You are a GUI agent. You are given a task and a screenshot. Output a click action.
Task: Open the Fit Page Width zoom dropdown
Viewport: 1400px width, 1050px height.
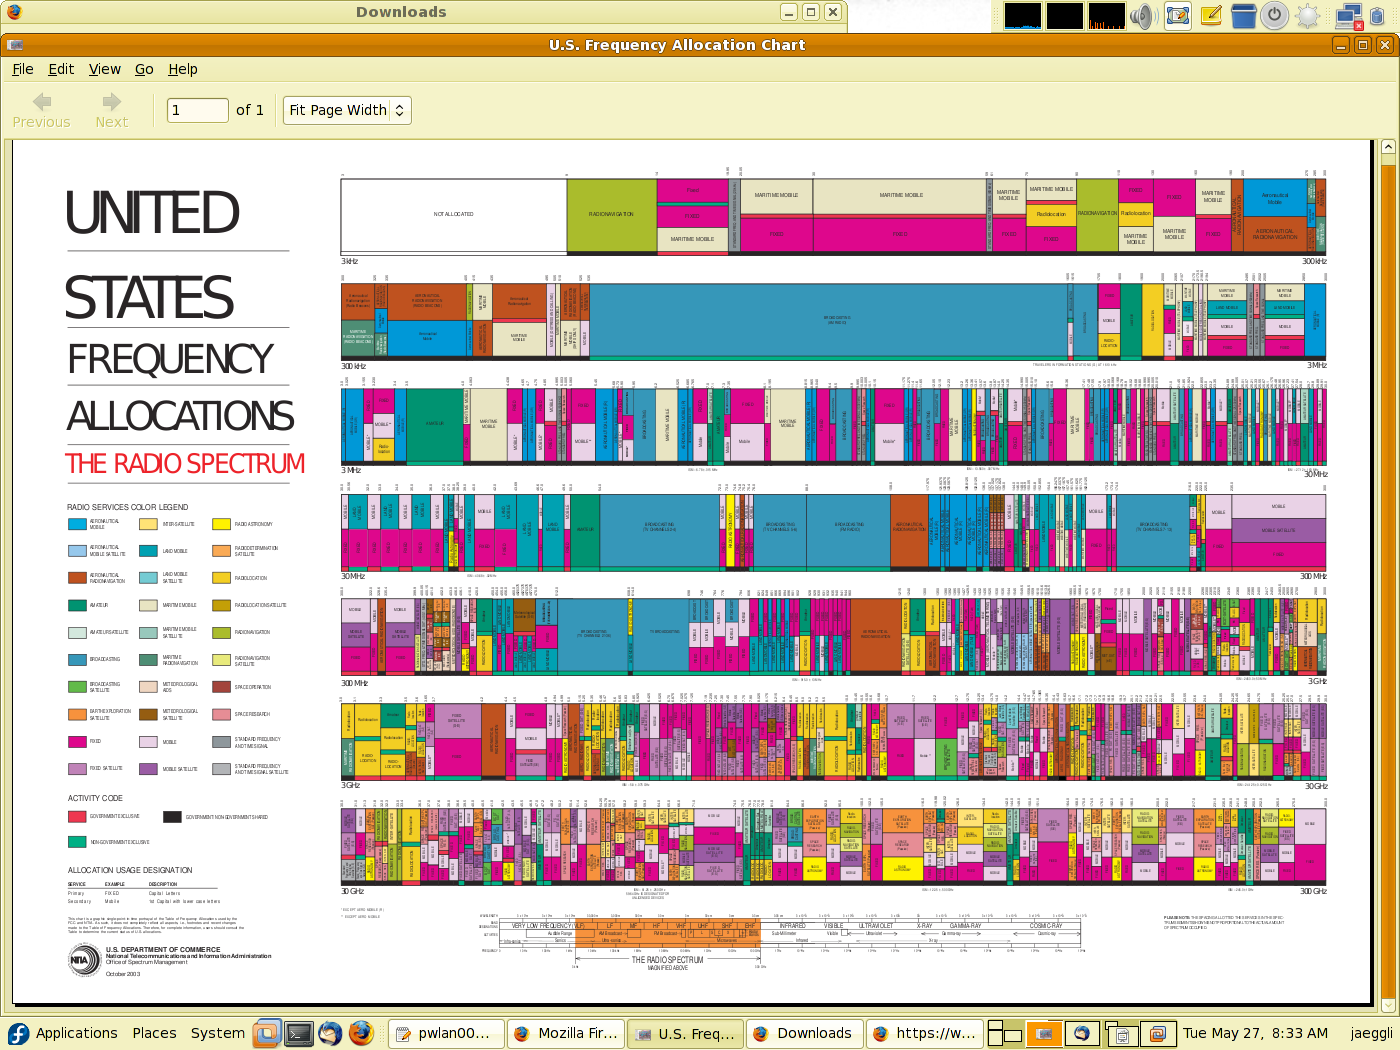347,110
